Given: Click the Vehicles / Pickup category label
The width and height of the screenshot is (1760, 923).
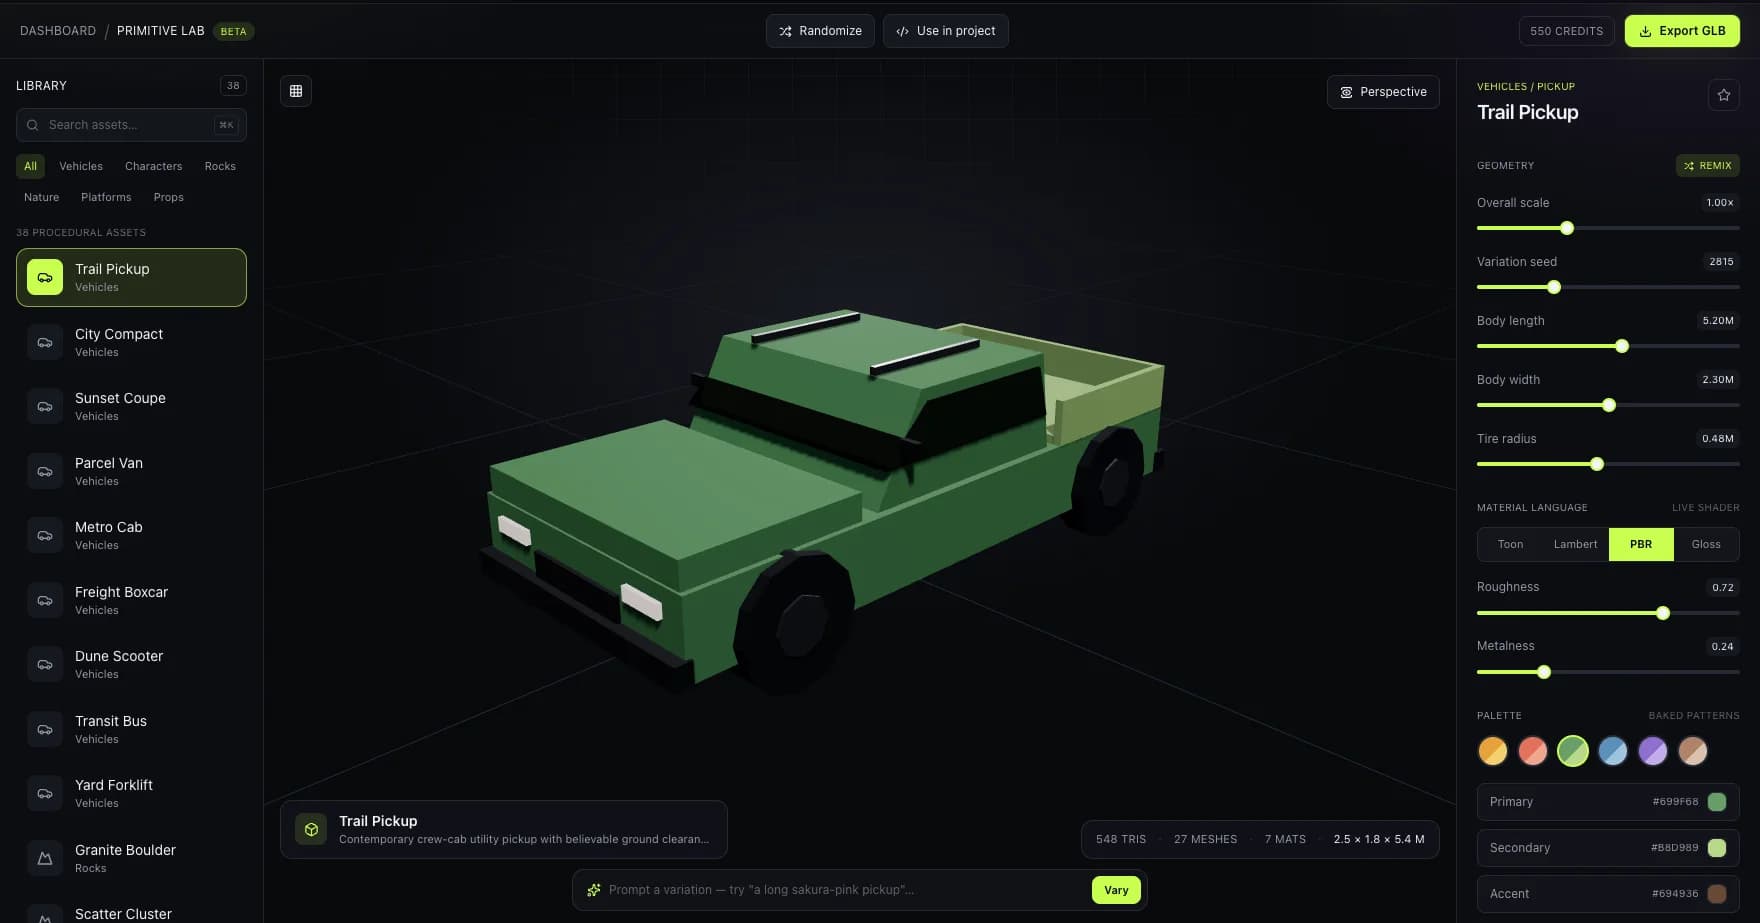Looking at the screenshot, I should [x=1525, y=86].
